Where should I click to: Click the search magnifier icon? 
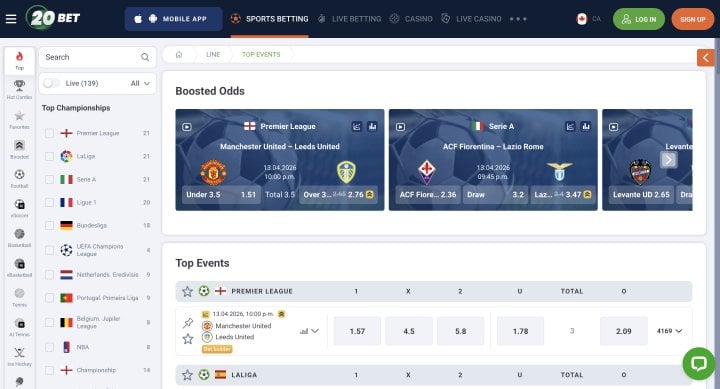(x=145, y=57)
